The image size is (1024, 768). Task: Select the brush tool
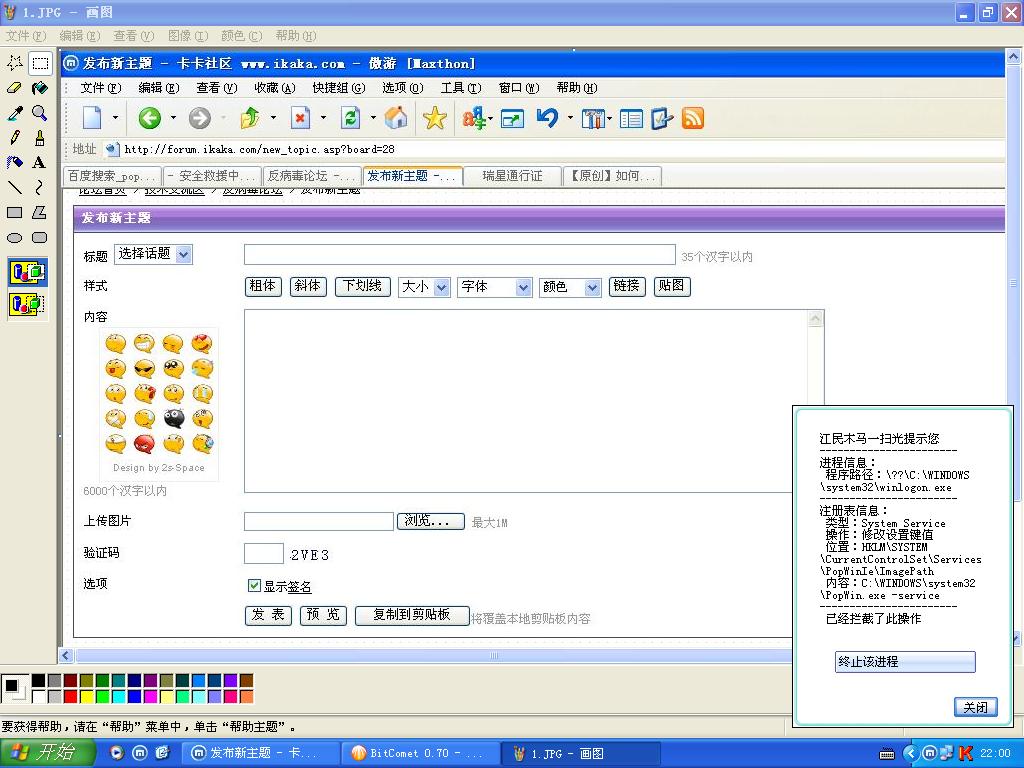(x=40, y=138)
